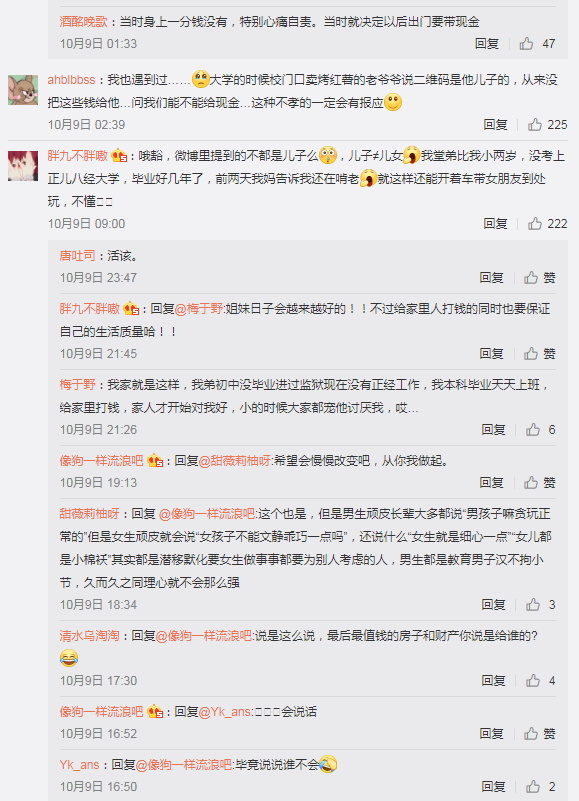Viewport: 579px width, 801px height.
Task: Like 酒酪晚歌's comment with 47 likes
Action: pos(526,43)
